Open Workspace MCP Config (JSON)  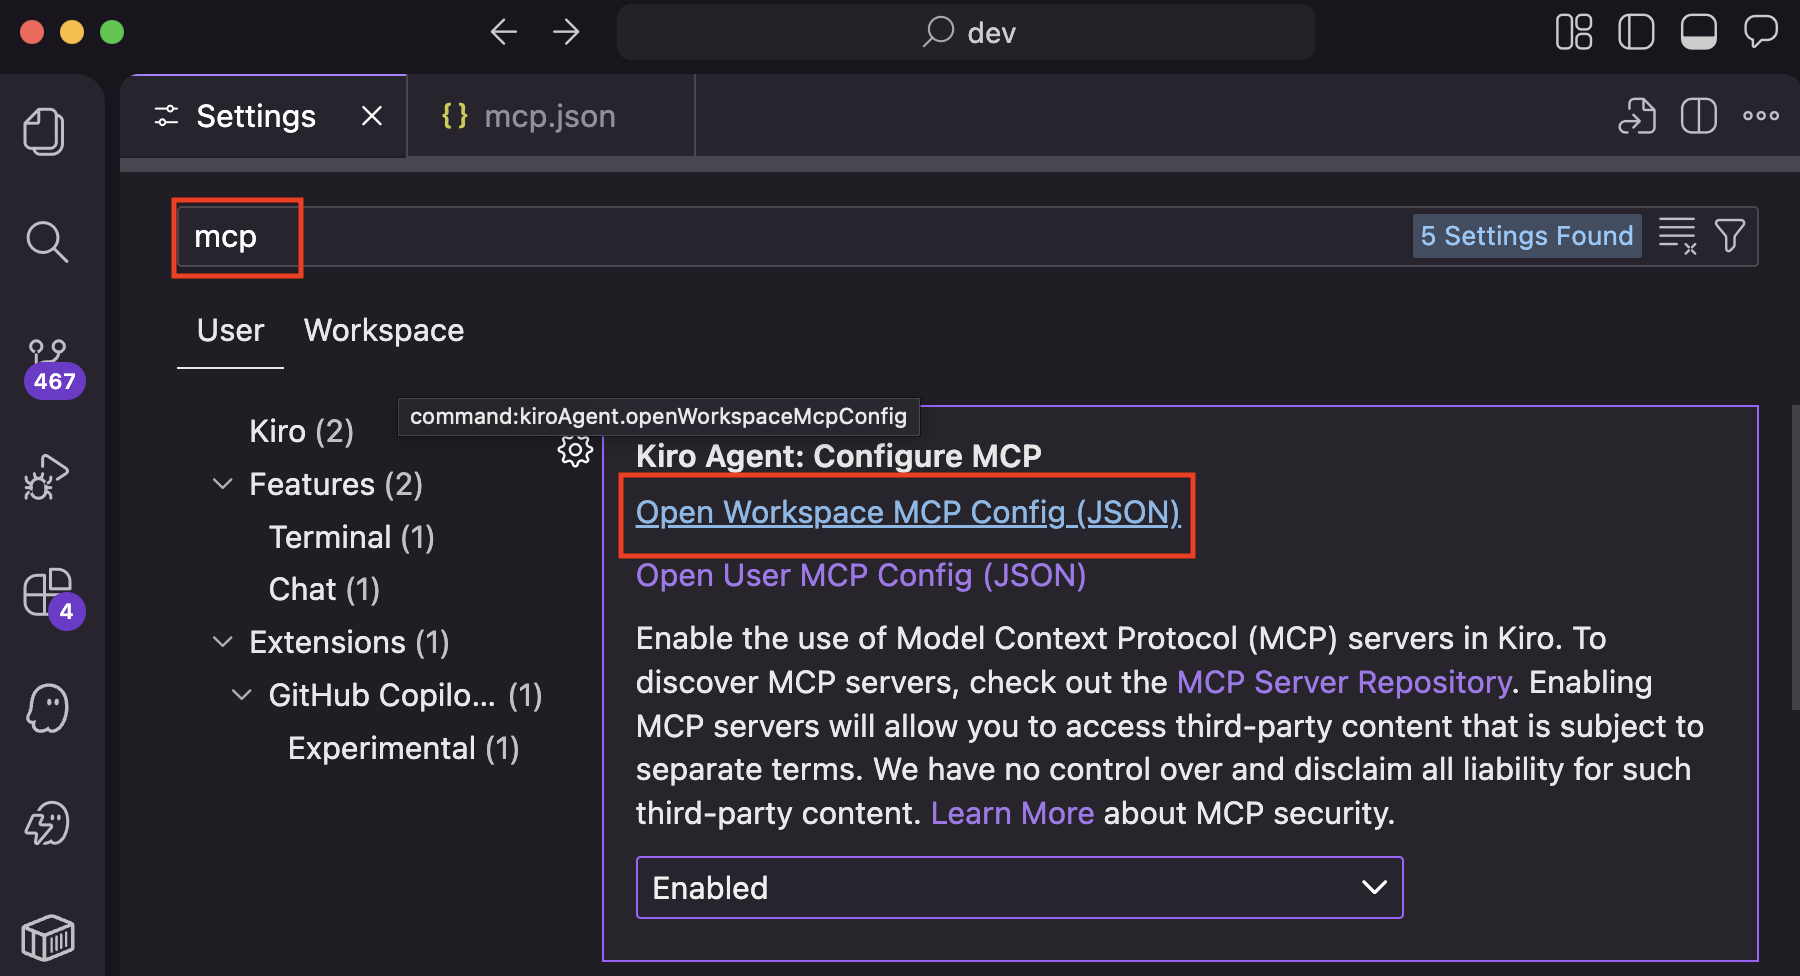[x=907, y=512]
